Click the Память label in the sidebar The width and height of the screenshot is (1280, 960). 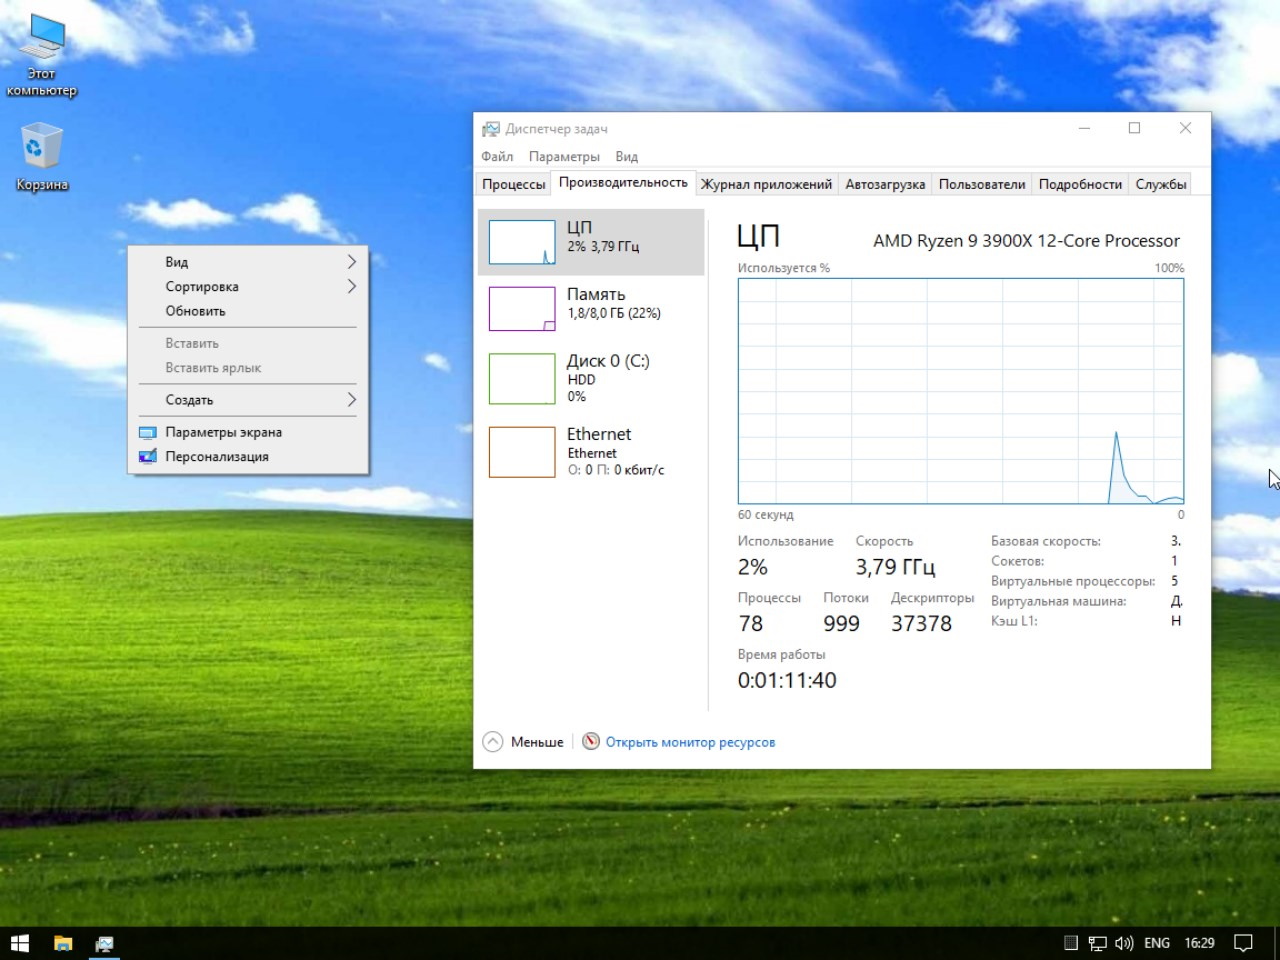pyautogui.click(x=596, y=294)
